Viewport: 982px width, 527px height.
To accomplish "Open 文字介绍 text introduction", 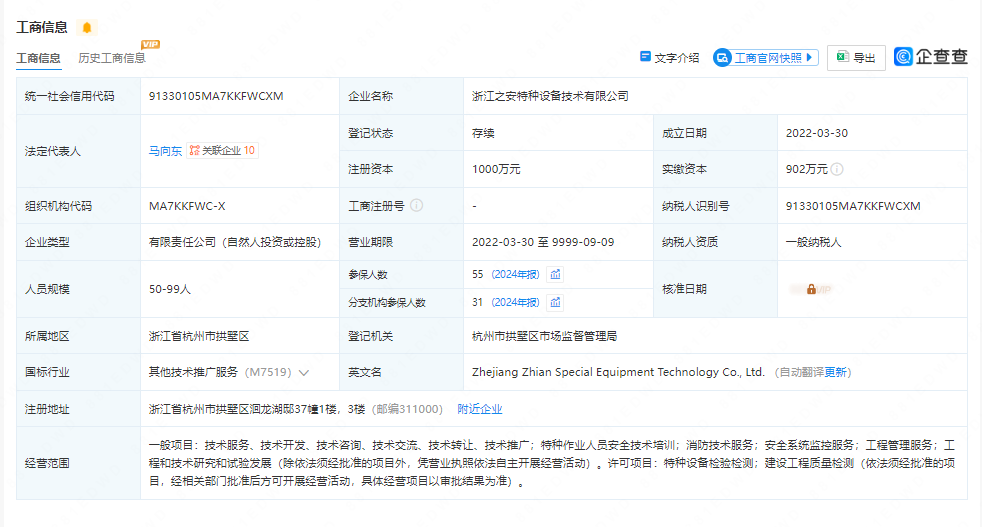I will click(669, 58).
